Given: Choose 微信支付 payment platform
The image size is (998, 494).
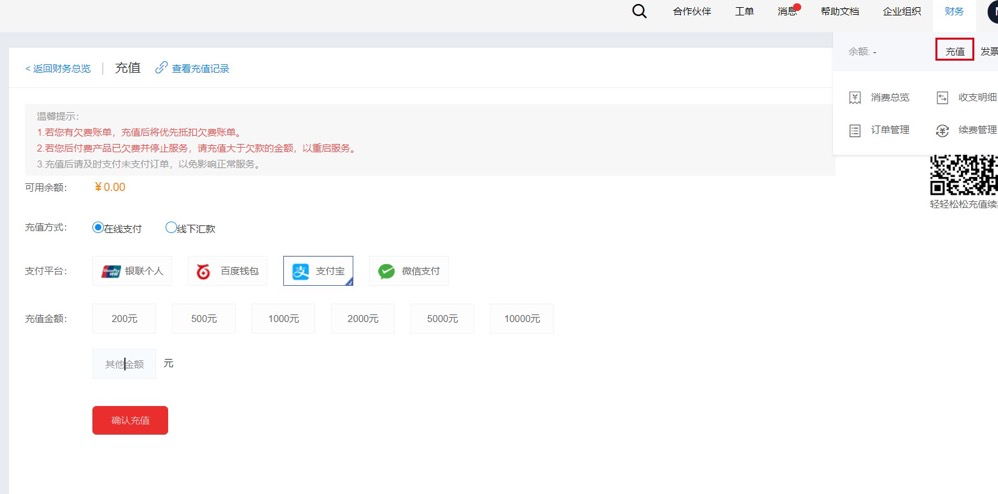Looking at the screenshot, I should tap(409, 271).
